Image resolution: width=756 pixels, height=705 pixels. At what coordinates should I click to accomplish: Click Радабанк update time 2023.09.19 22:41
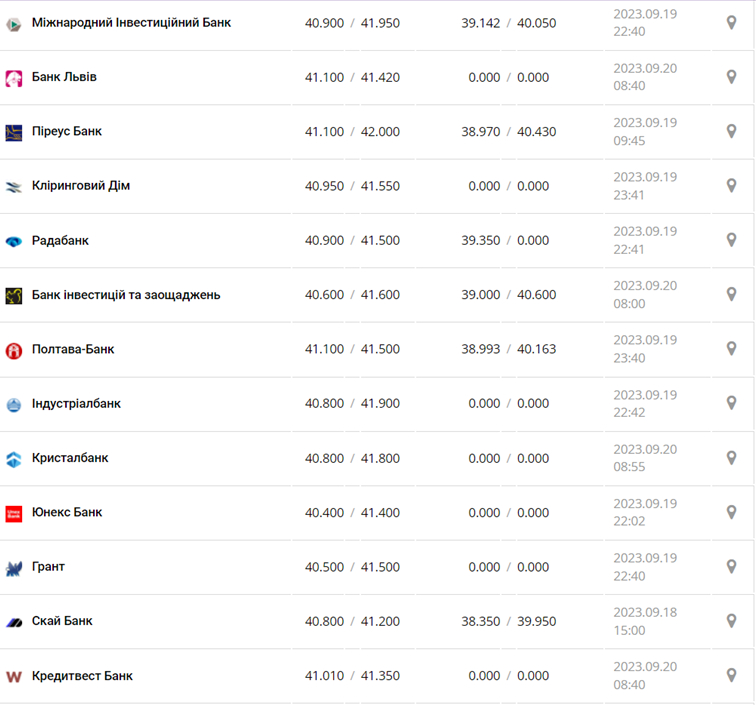645,240
